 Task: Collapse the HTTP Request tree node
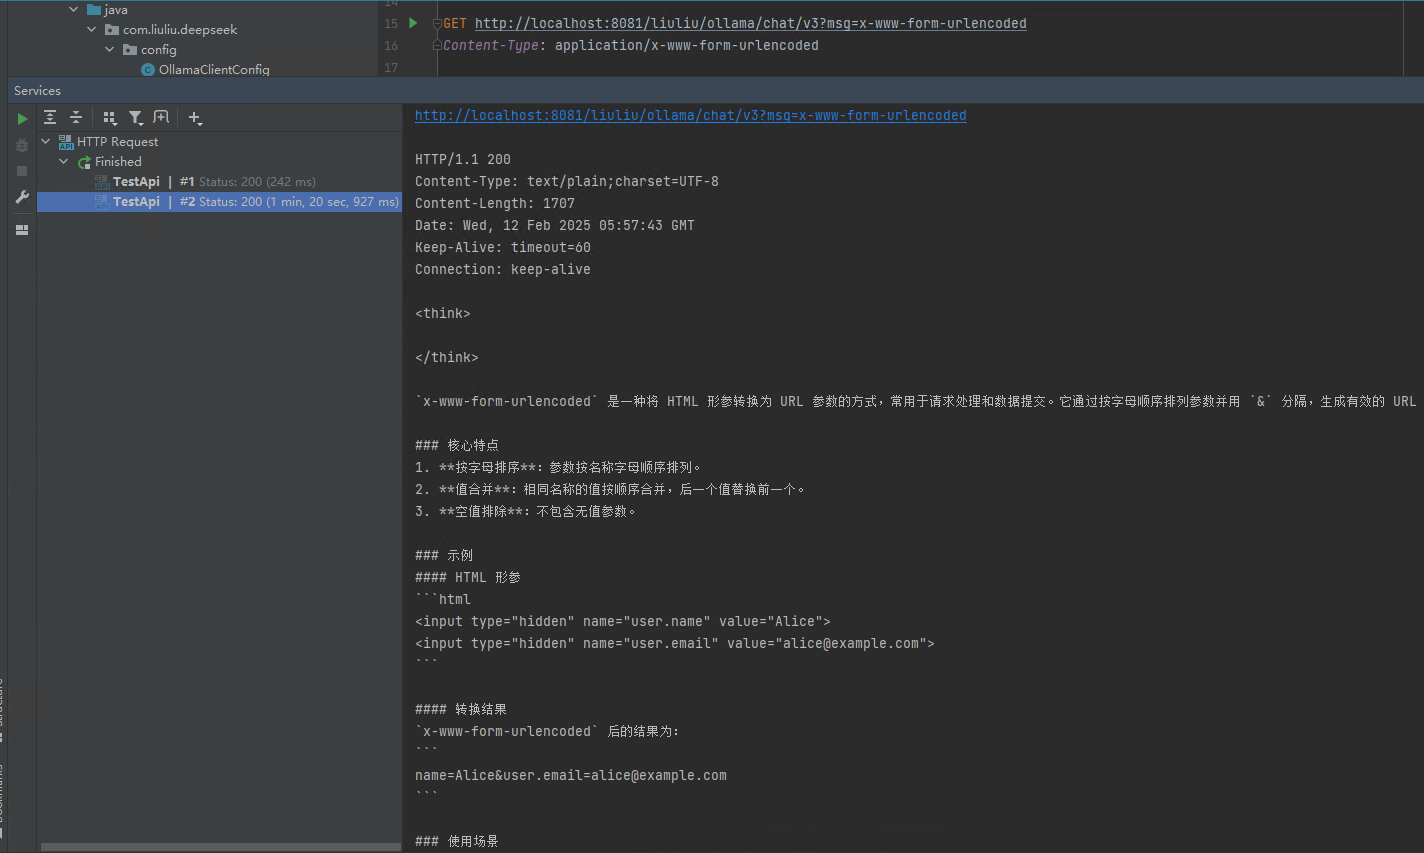pyautogui.click(x=46, y=142)
